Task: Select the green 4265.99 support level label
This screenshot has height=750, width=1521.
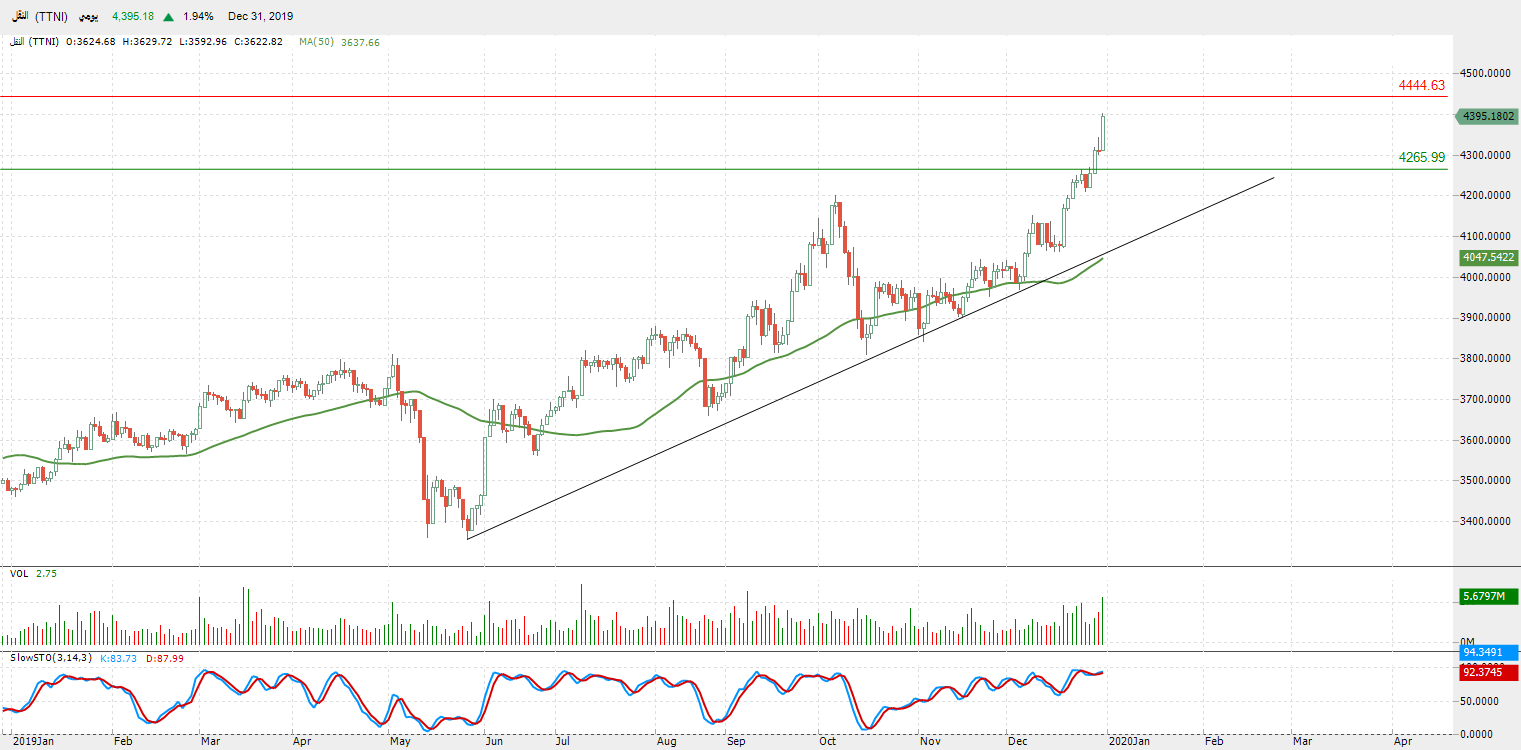Action: (1421, 157)
